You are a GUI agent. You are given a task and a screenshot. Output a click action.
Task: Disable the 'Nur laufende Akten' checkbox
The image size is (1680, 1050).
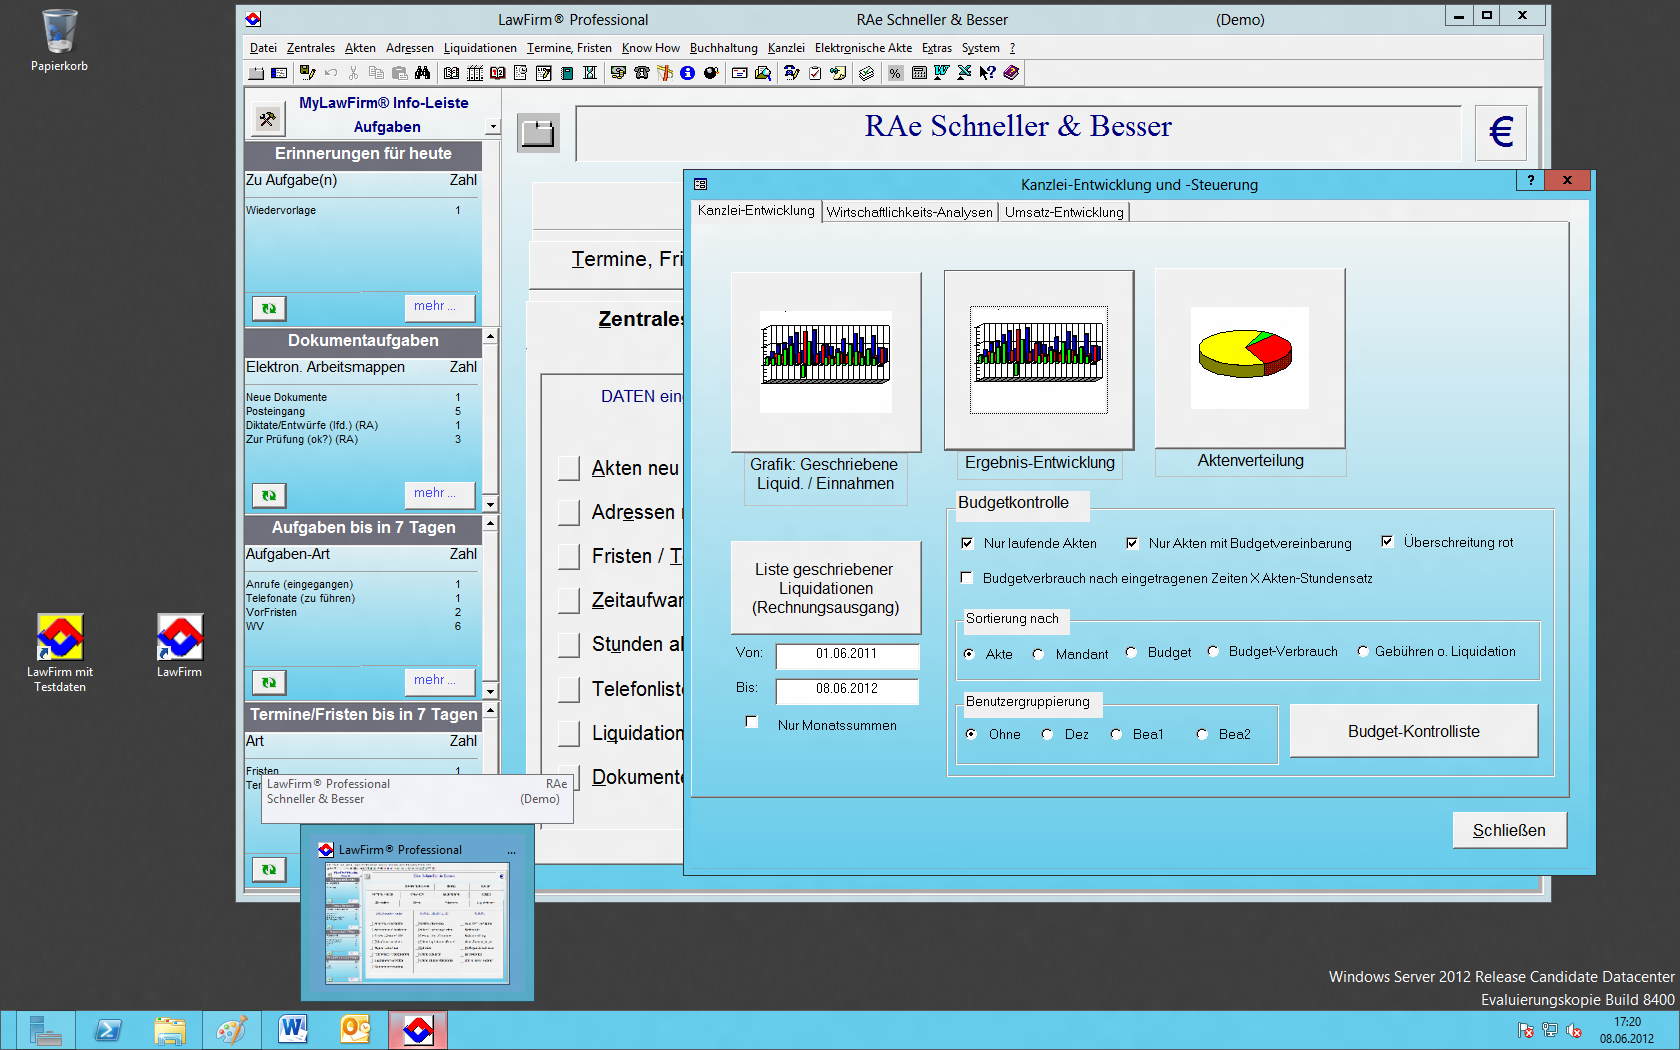[x=967, y=543]
